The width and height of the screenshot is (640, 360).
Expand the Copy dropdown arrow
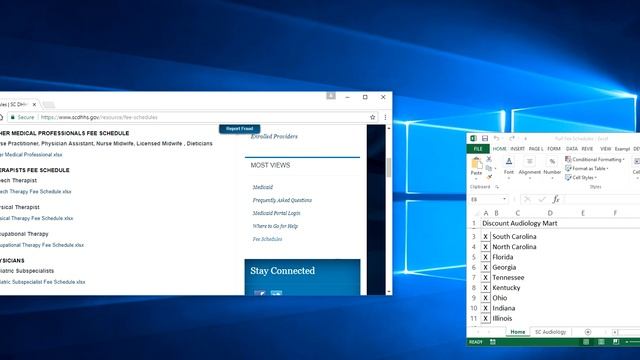pyautogui.click(x=495, y=168)
